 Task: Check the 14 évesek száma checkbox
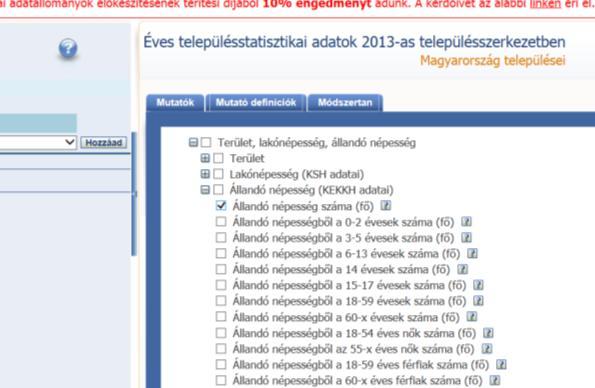(221, 269)
